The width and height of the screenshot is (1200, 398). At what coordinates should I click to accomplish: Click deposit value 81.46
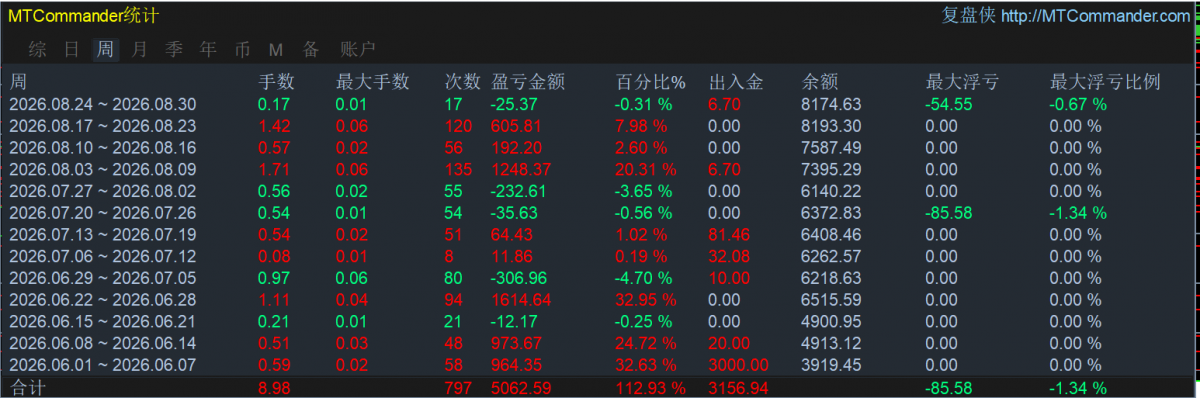click(729, 235)
